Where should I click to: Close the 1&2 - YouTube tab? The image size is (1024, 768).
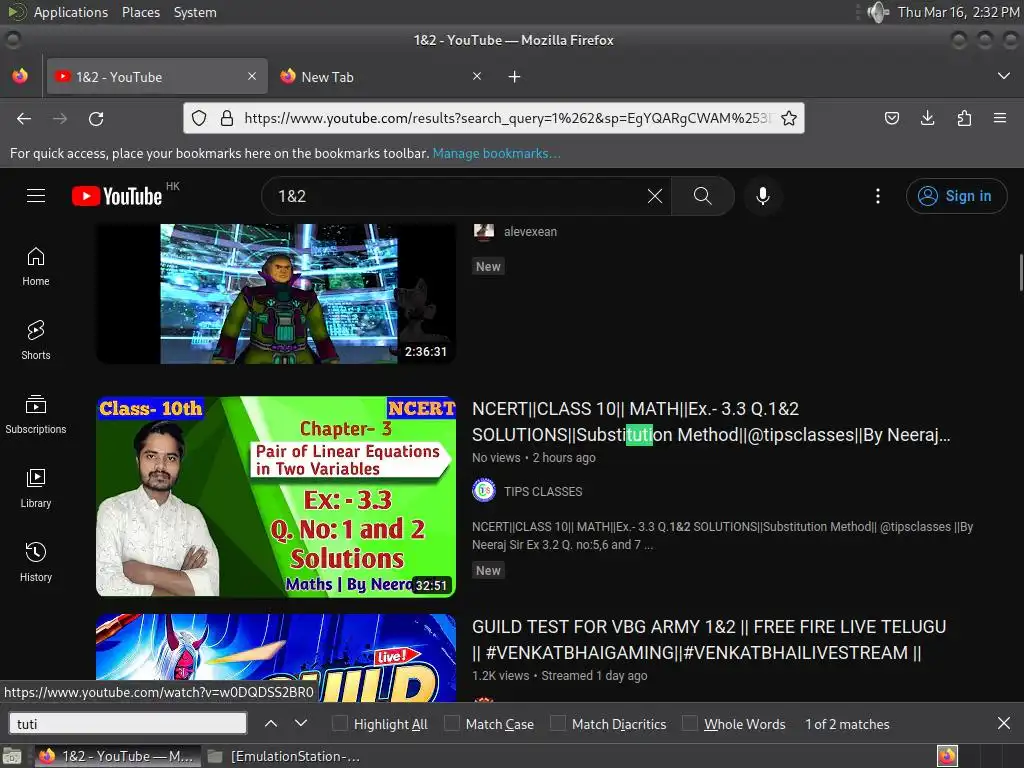click(252, 76)
